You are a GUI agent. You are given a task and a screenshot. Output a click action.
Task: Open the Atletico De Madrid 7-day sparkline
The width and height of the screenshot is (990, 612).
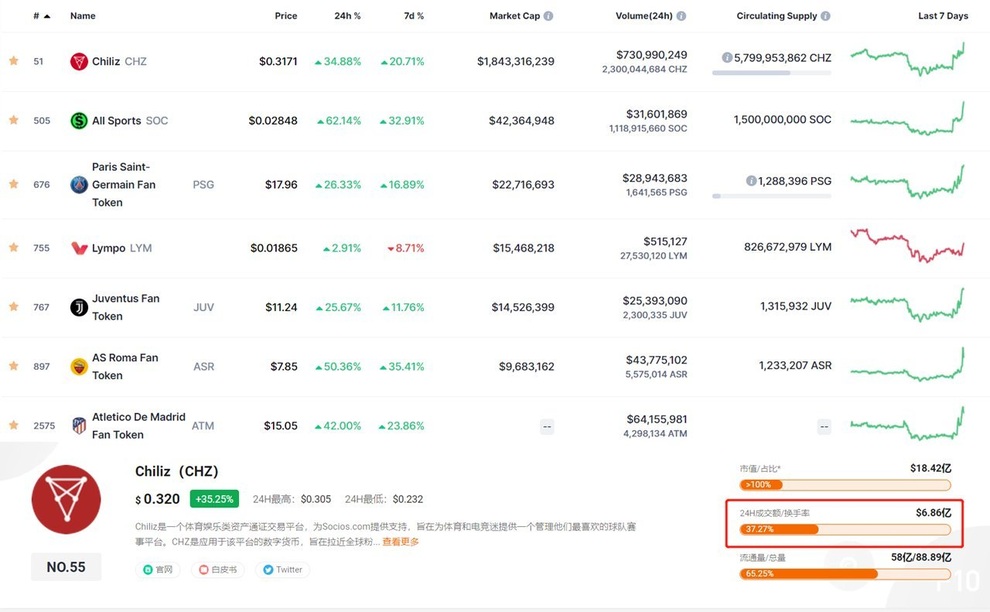[908, 424]
